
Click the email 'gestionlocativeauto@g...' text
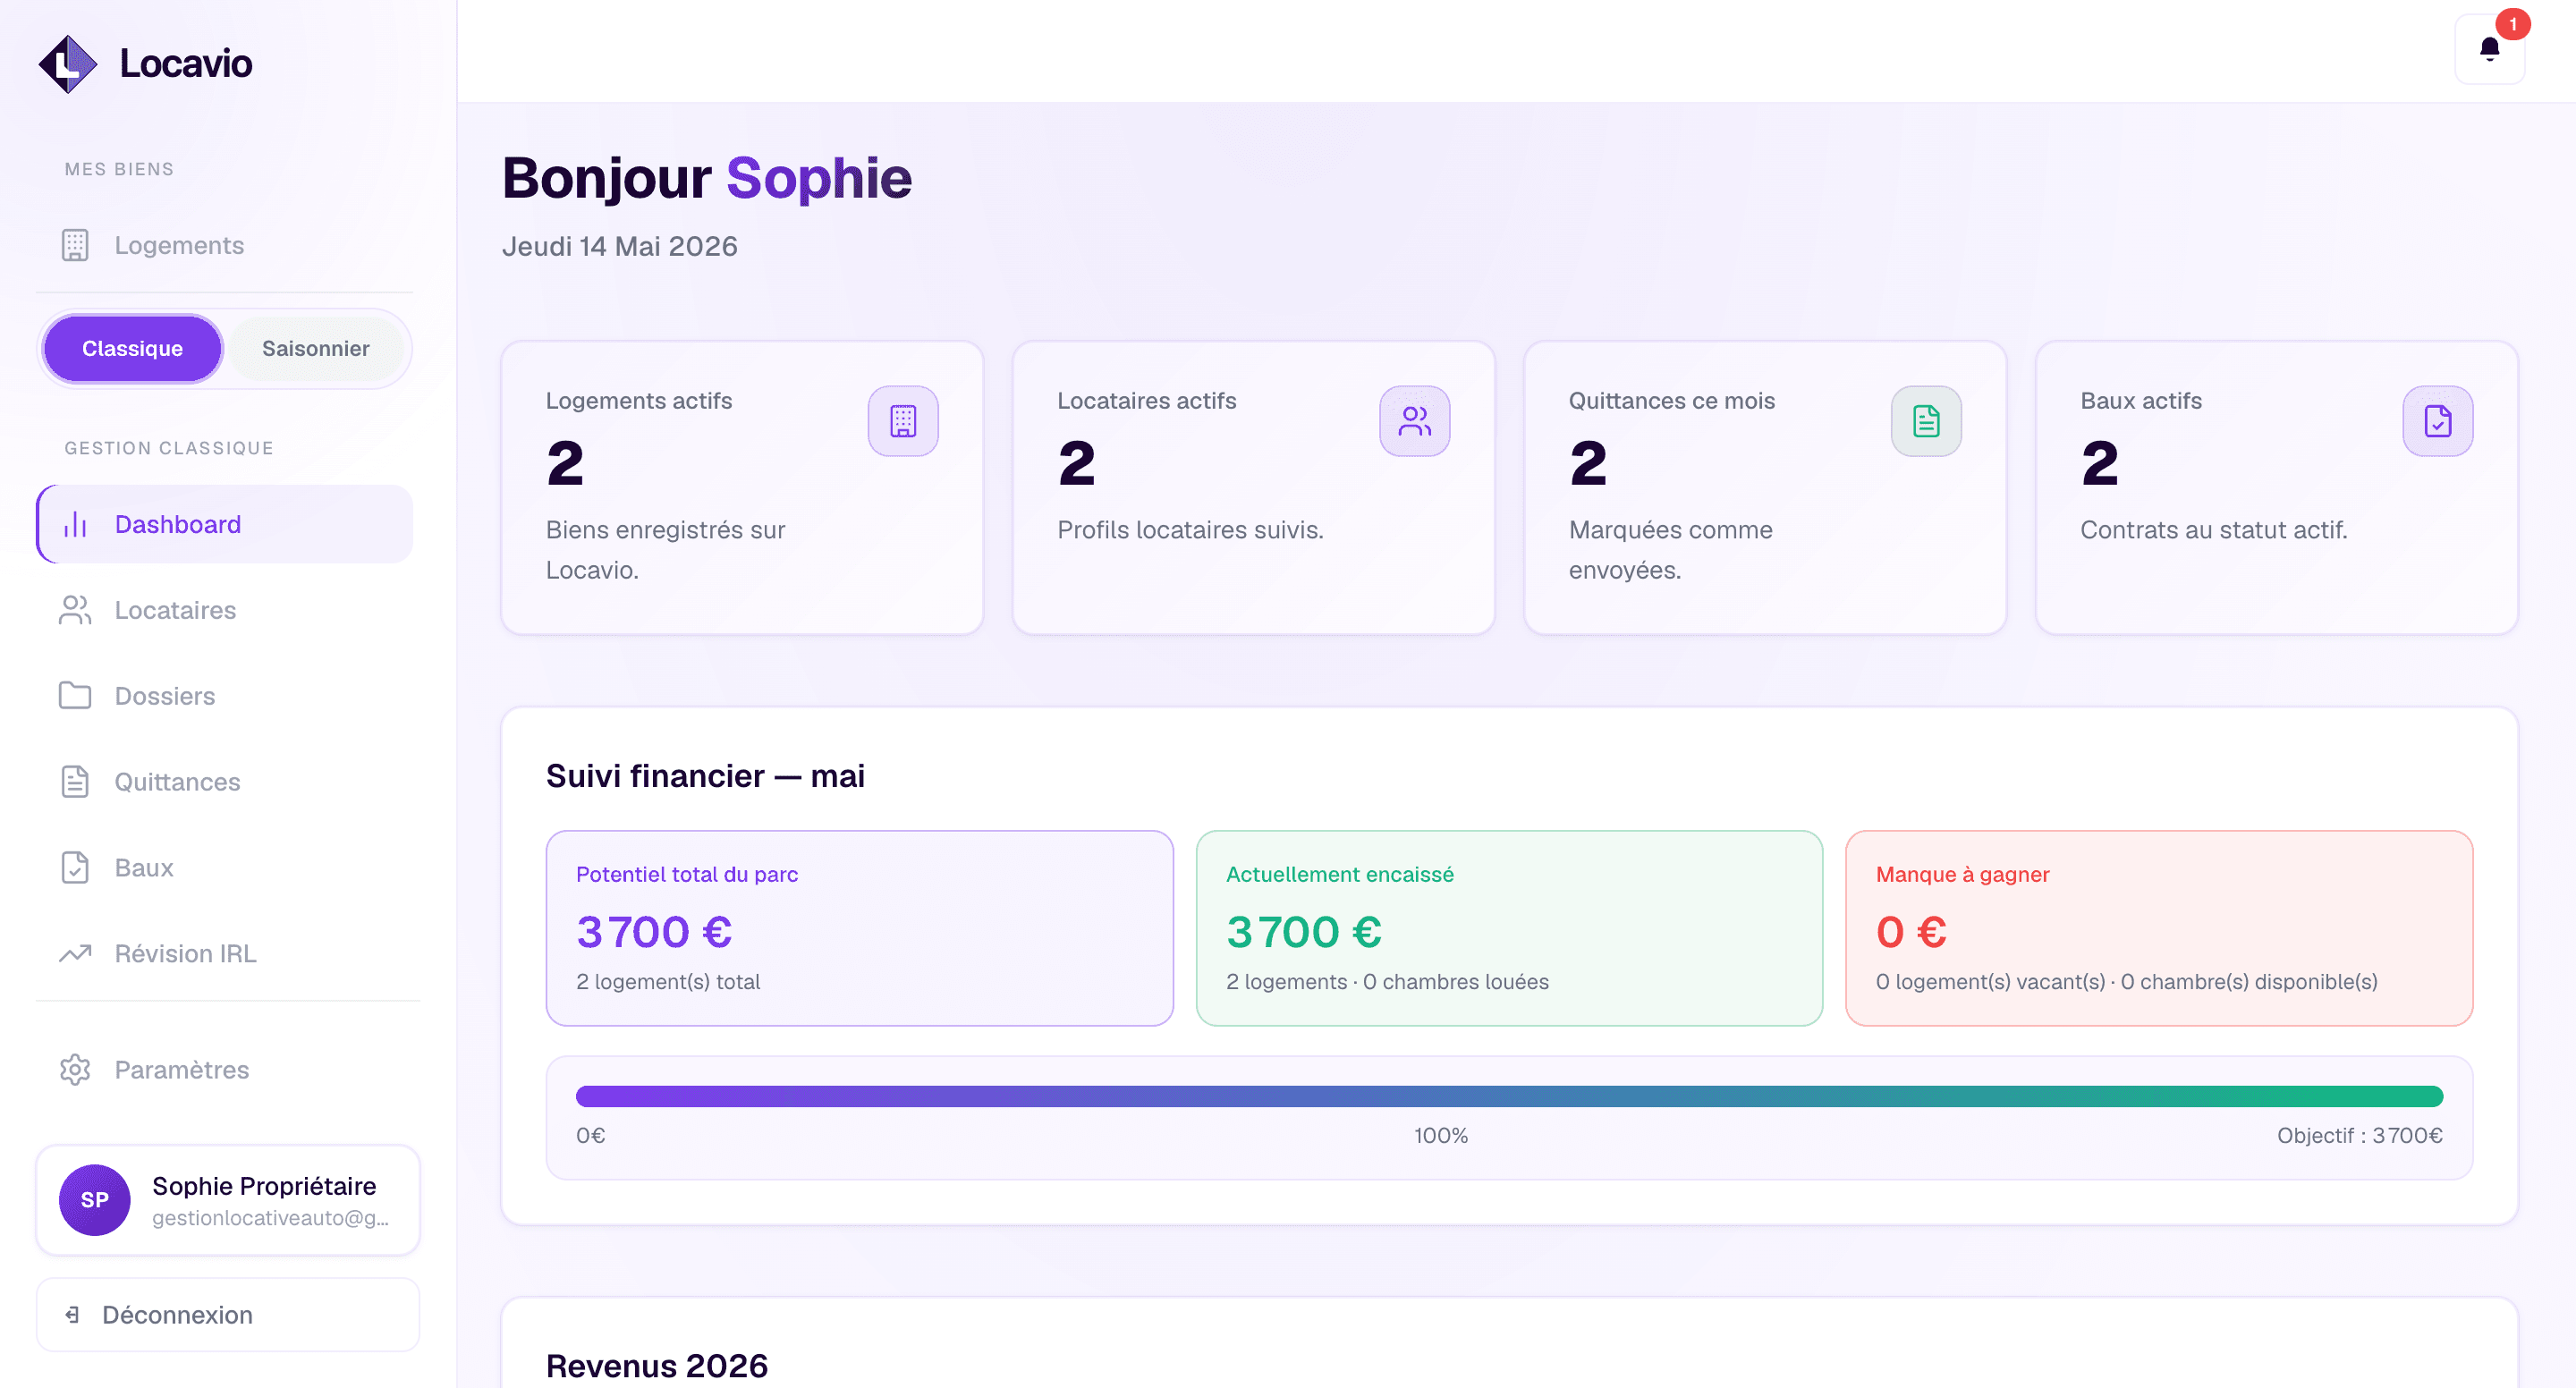270,1218
